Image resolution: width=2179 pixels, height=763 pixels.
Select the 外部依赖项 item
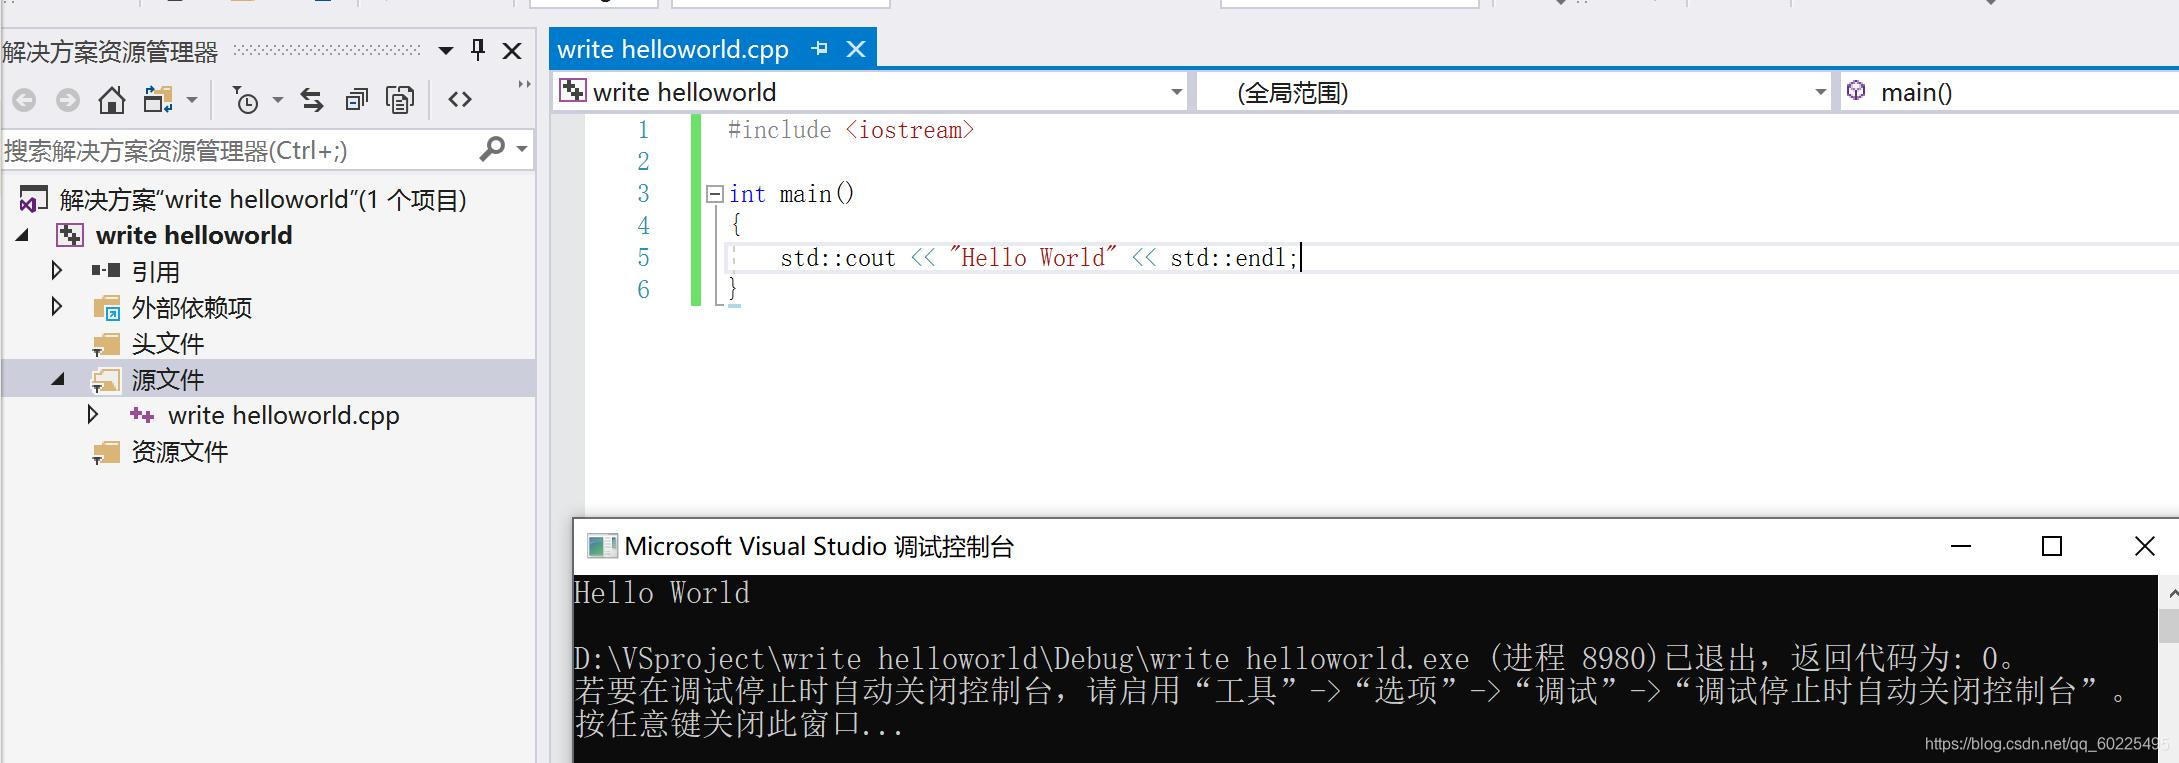point(192,308)
